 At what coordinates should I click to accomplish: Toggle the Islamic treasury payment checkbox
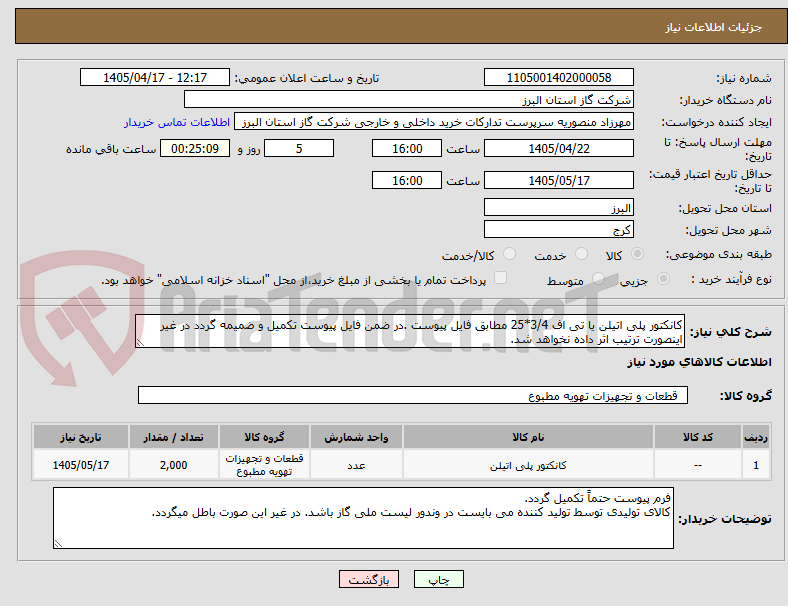(x=501, y=277)
